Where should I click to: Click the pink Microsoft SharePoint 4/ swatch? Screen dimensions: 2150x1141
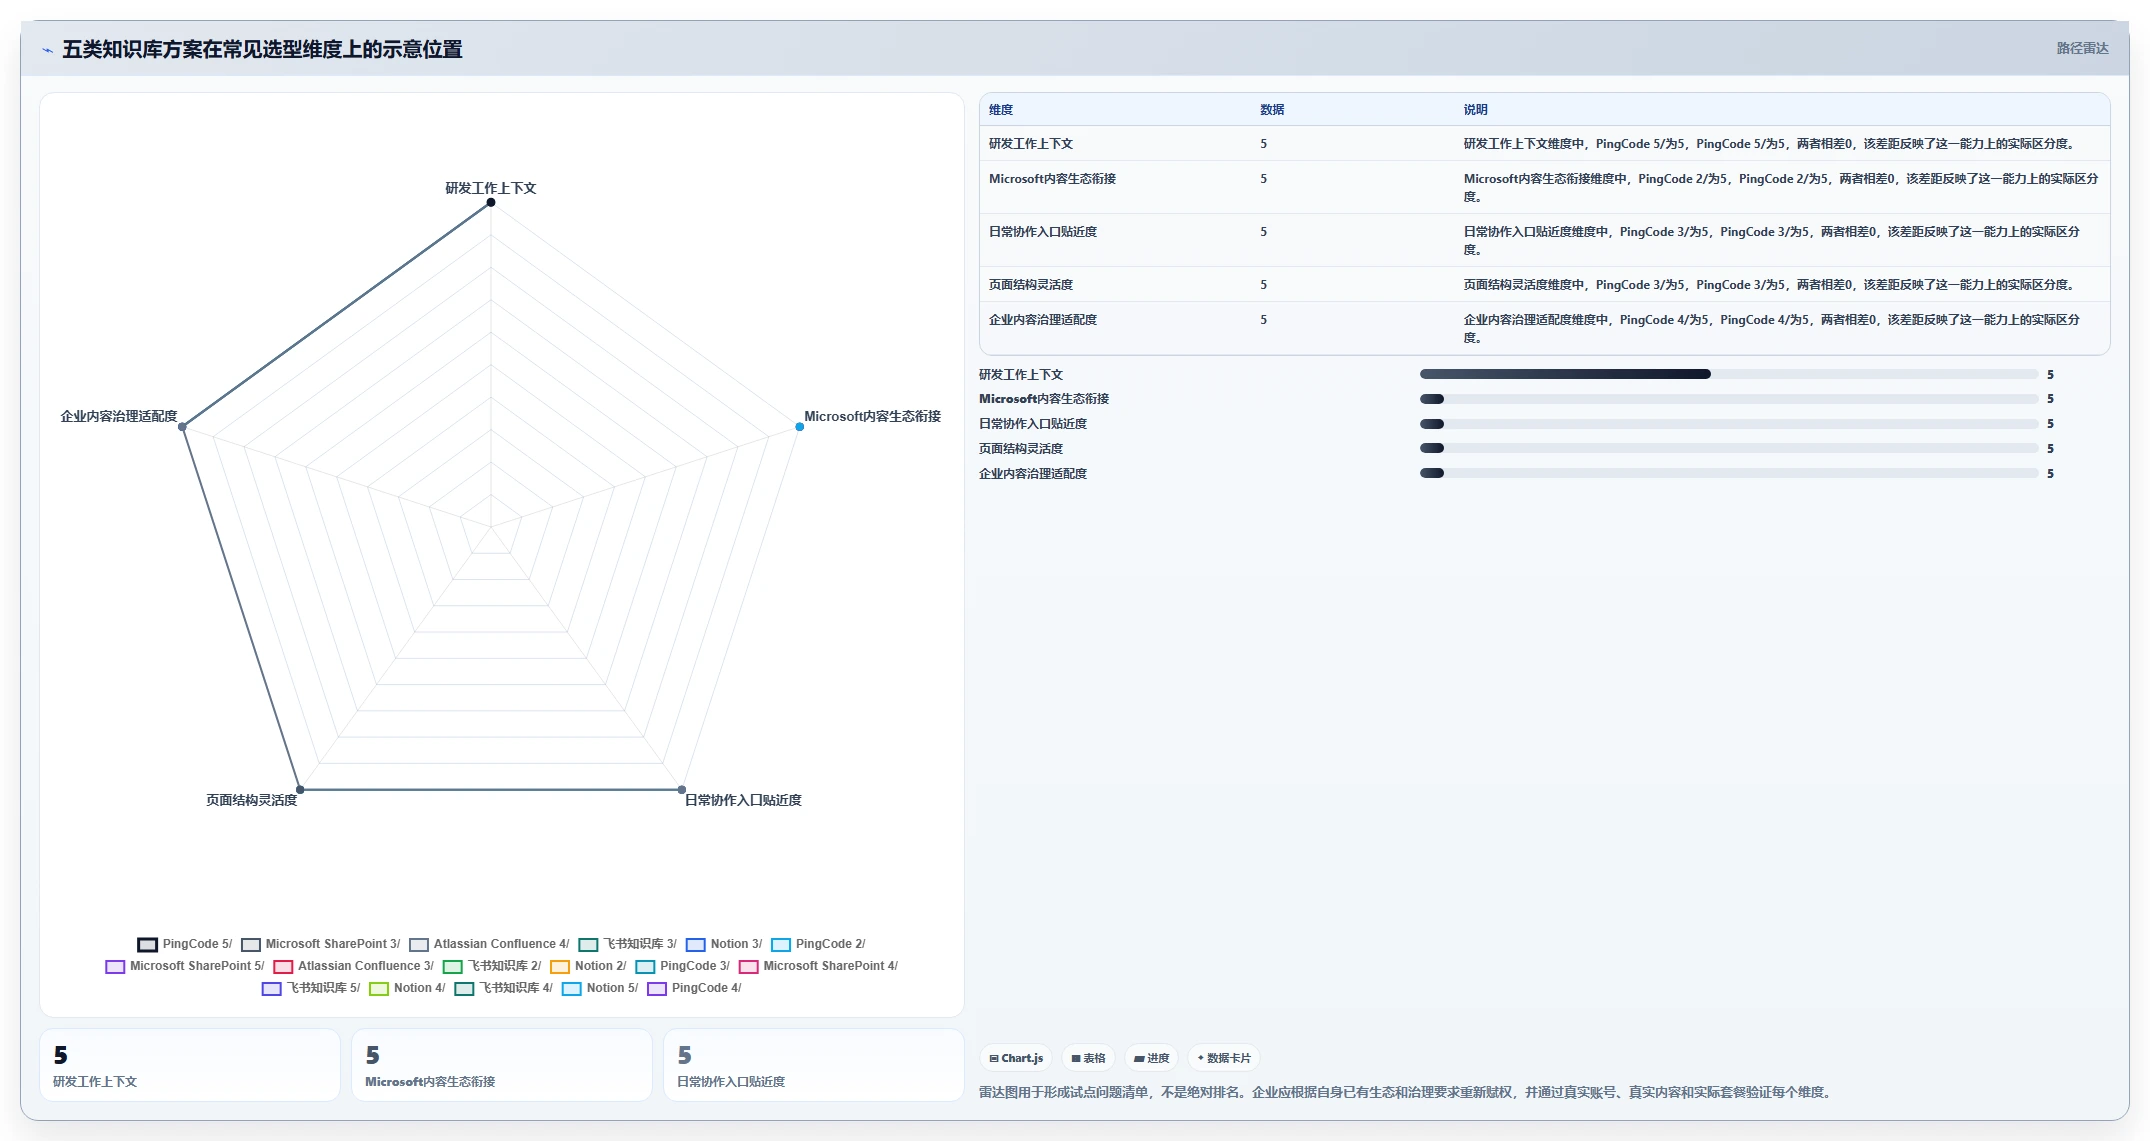tap(749, 966)
